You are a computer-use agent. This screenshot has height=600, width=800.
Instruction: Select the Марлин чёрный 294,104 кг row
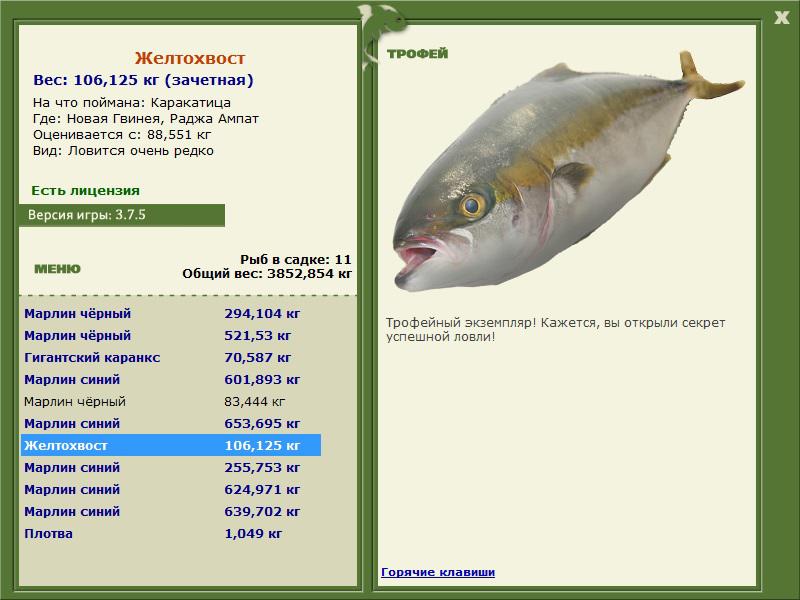171,313
